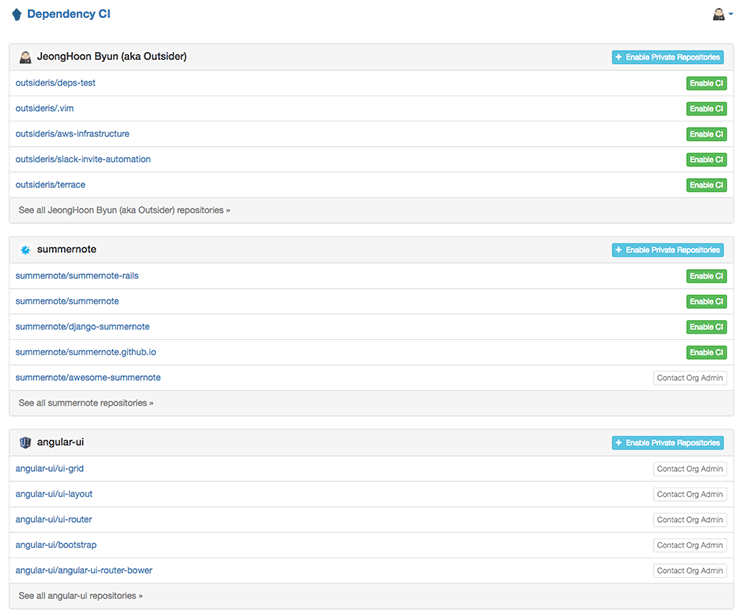Click the summernote organization icon

[25, 250]
